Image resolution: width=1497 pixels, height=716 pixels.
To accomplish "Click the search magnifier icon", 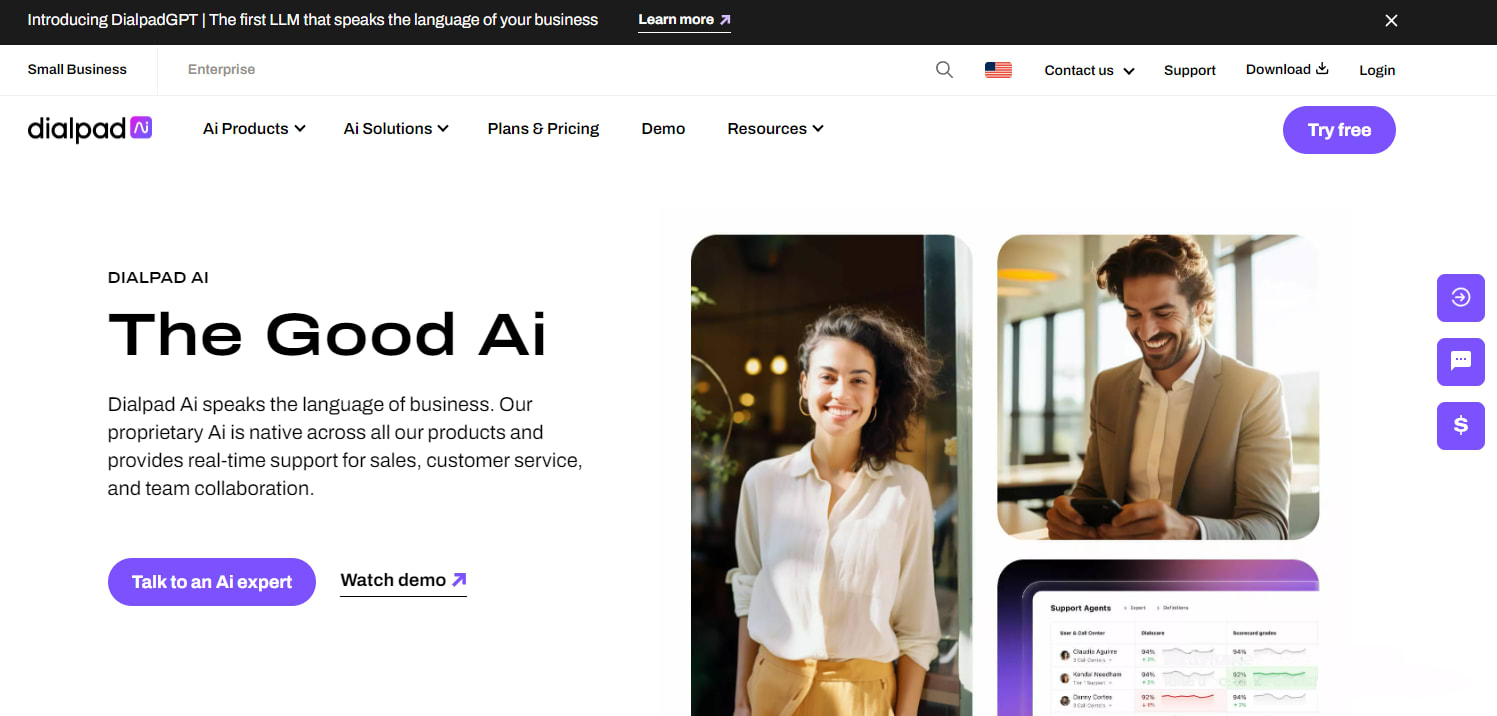I will tap(944, 70).
